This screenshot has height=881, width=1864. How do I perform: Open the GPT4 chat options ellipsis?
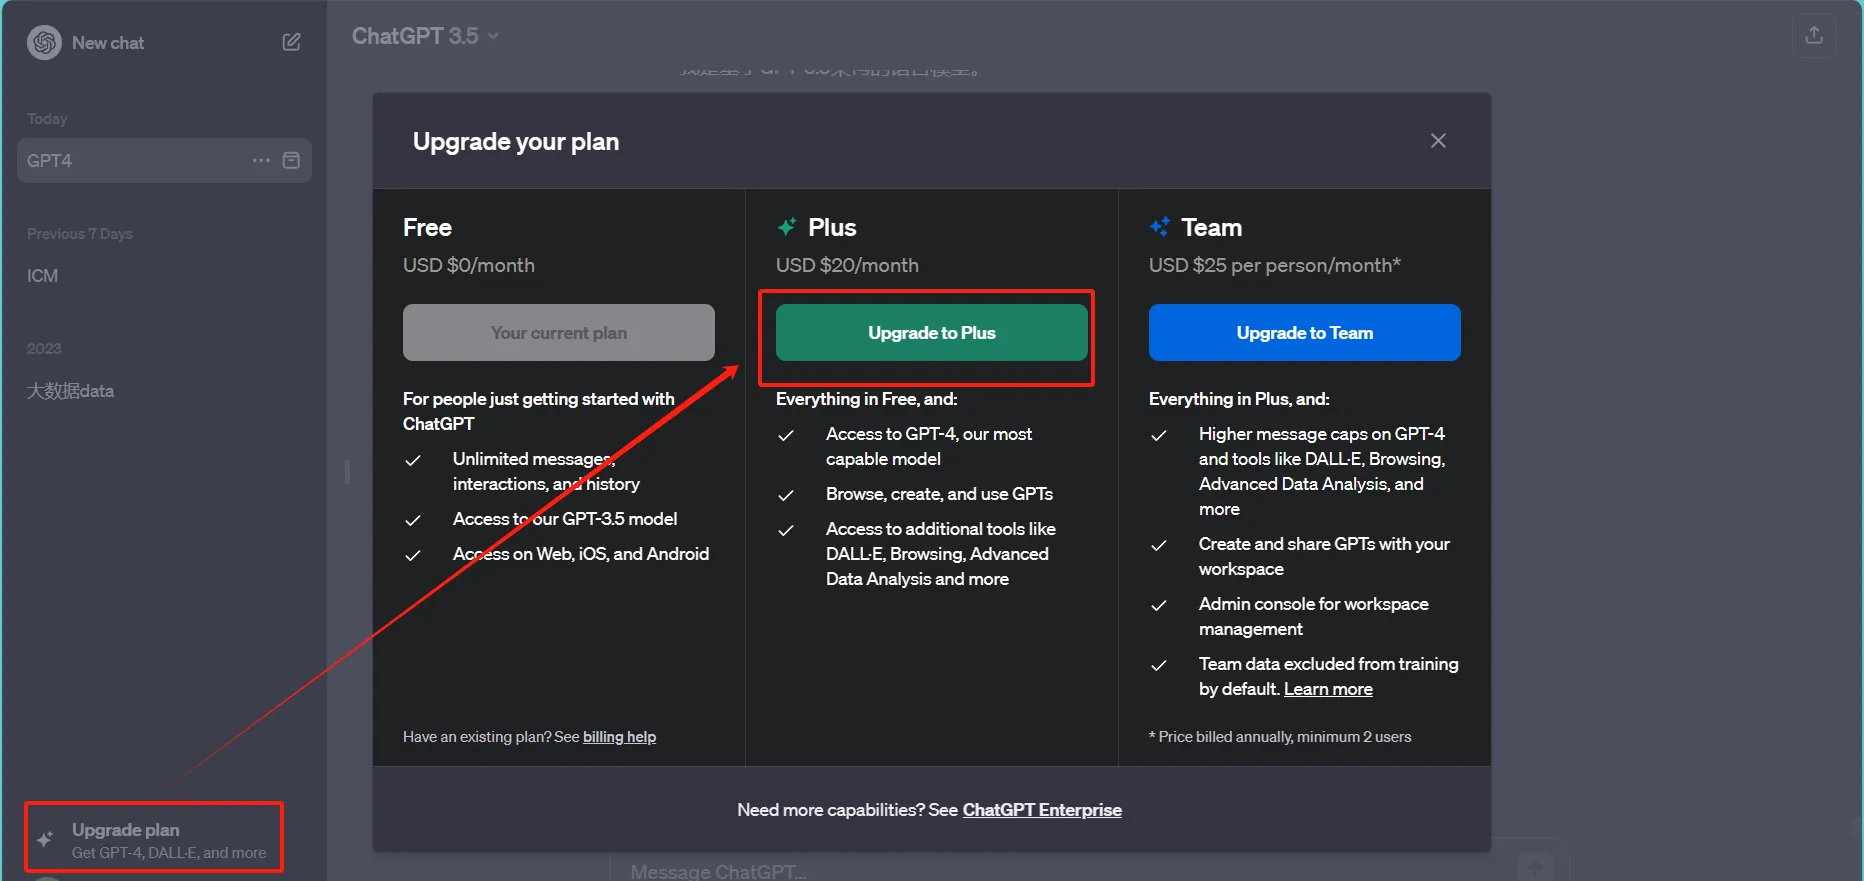coord(261,160)
